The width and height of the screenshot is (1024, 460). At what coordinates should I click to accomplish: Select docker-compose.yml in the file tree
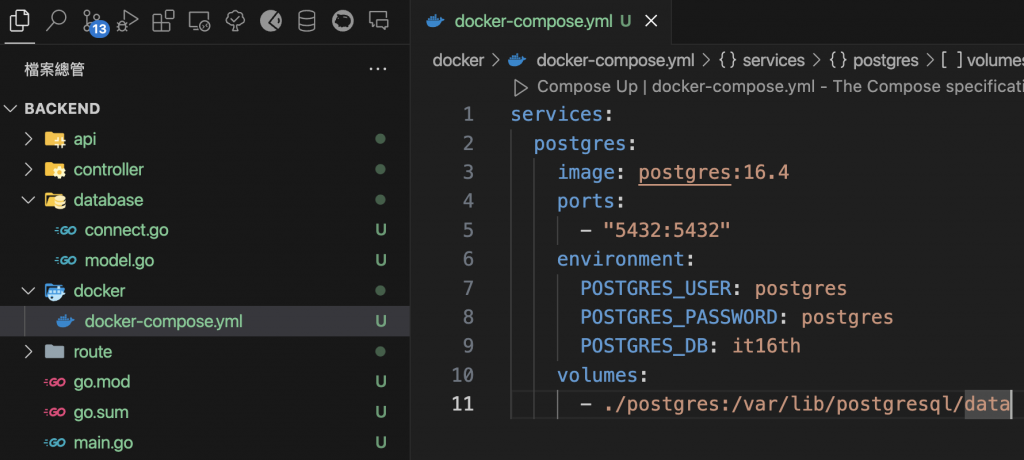(x=205, y=321)
